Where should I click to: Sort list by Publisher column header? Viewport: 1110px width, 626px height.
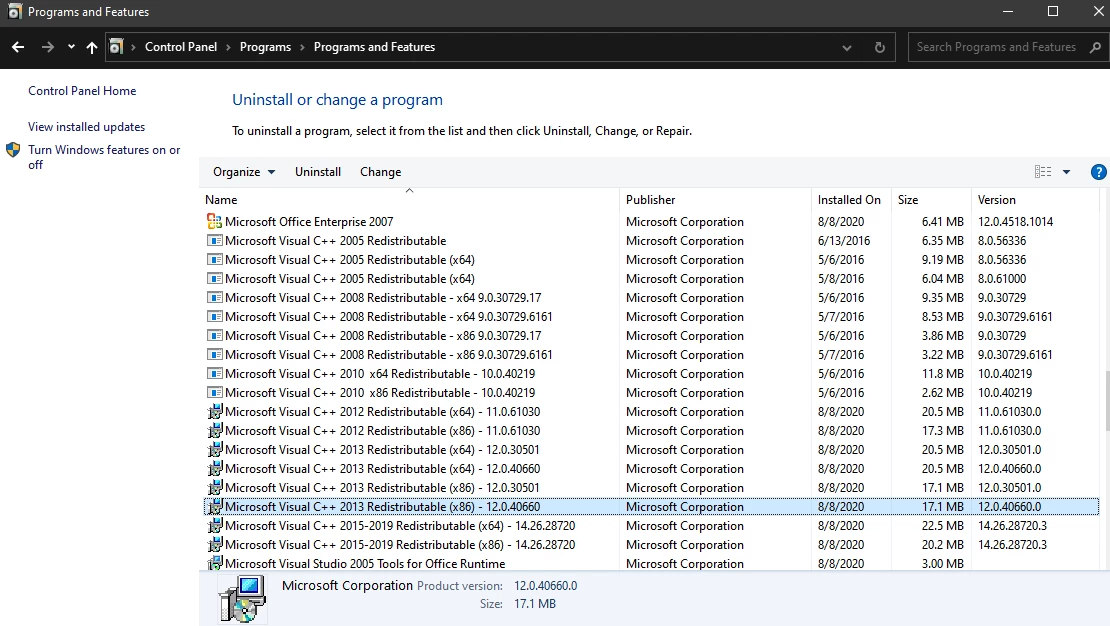coord(715,200)
